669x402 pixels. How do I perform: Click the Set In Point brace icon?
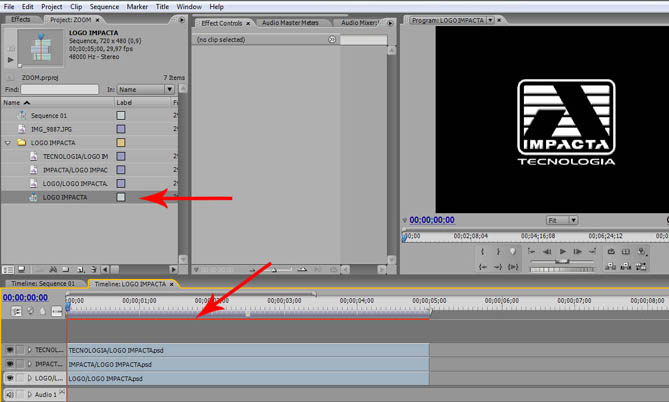click(x=483, y=252)
